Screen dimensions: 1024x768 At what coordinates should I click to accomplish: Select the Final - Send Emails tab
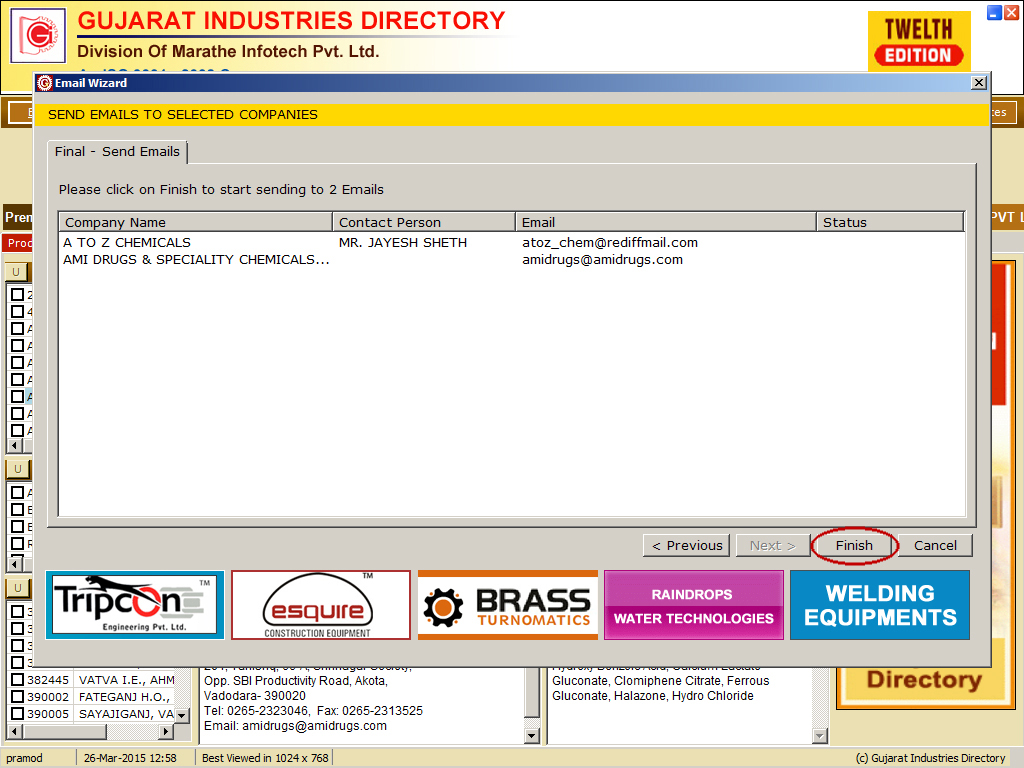118,152
